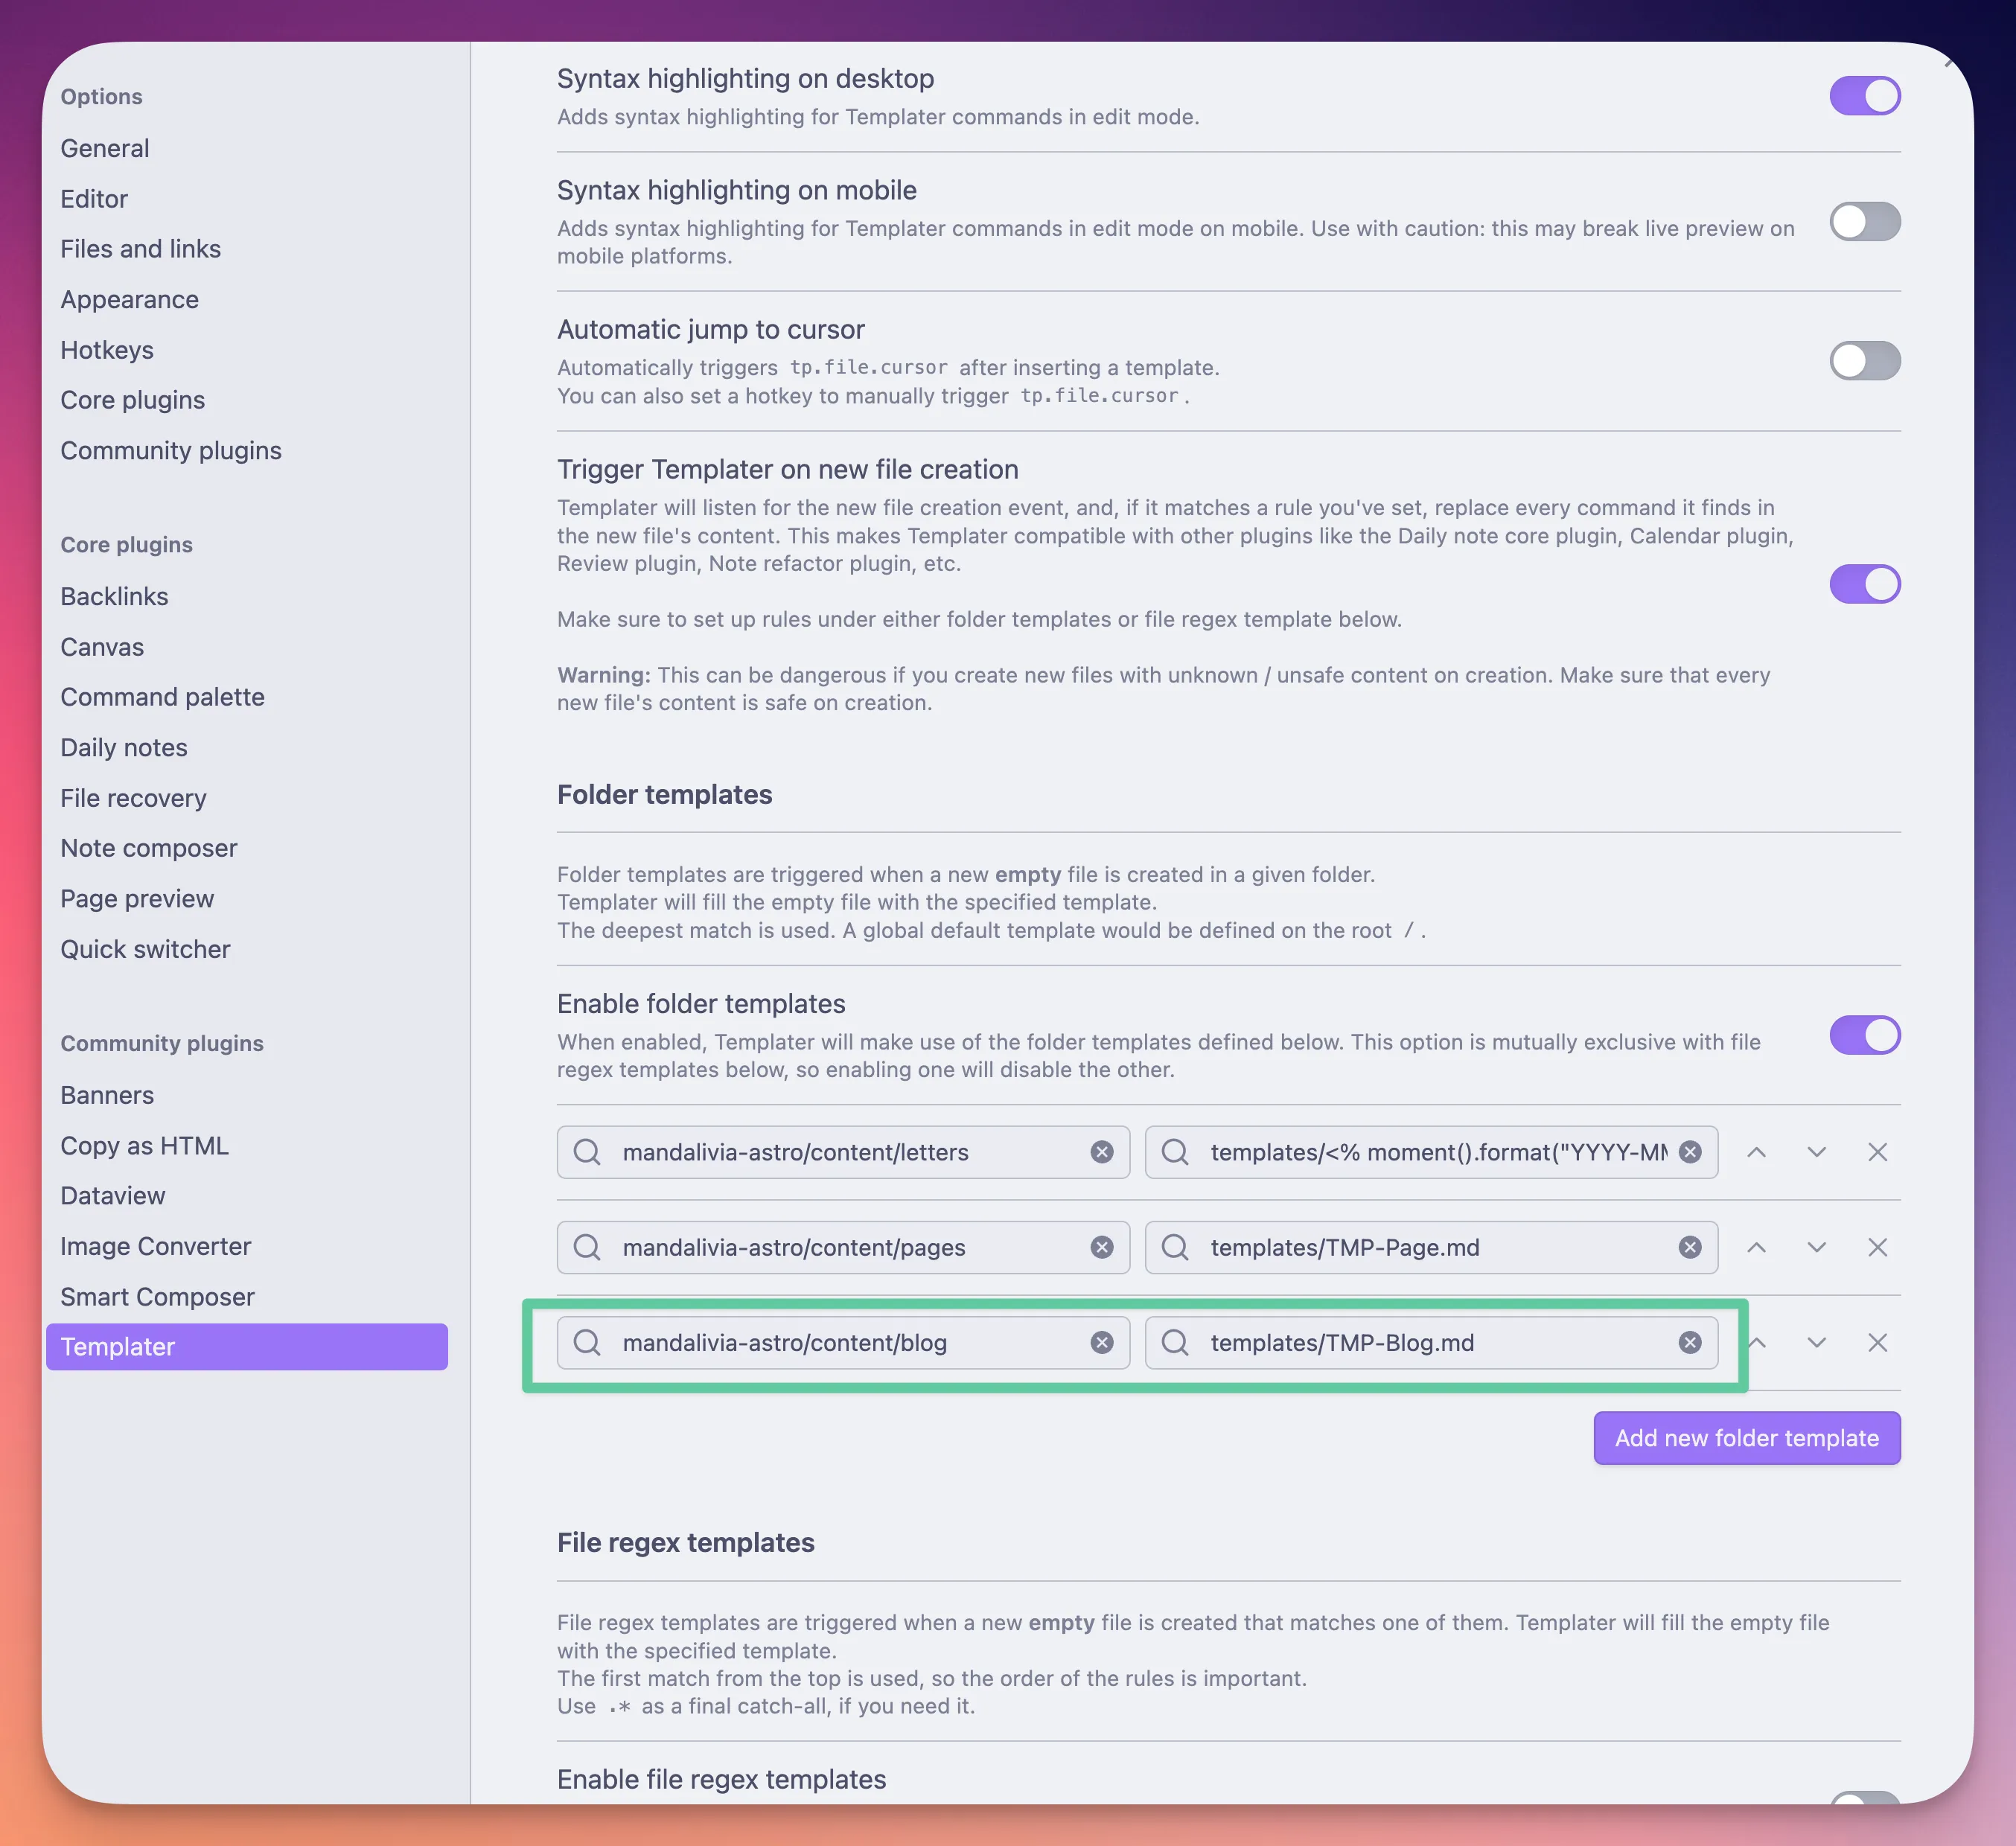Delete the letters folder template row
Screen dimensions: 2016x1846
tap(1878, 1152)
